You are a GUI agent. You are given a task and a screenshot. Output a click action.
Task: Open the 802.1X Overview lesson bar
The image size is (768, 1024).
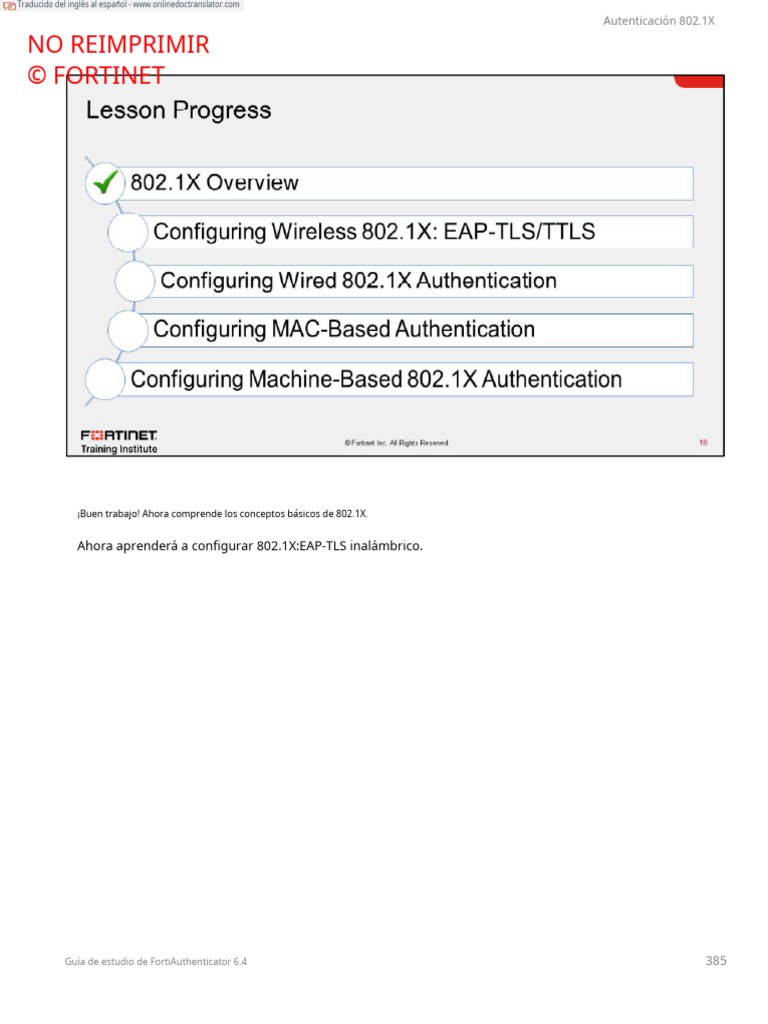coord(405,184)
